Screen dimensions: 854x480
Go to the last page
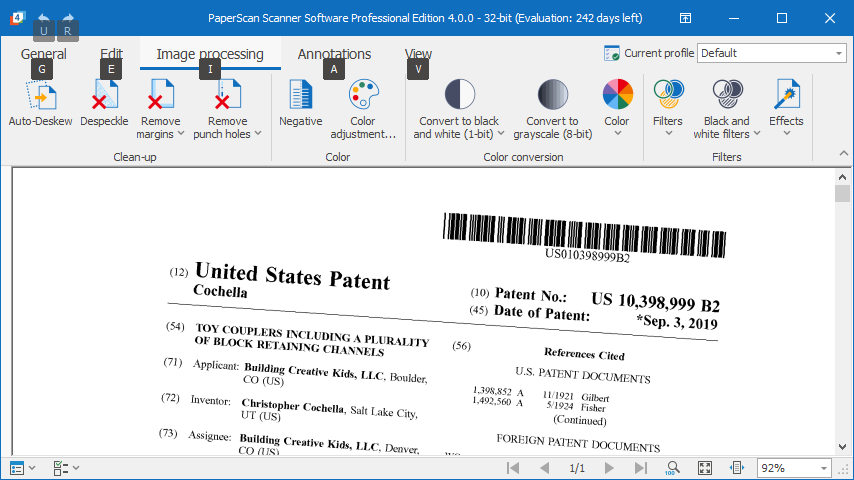pyautogui.click(x=640, y=468)
